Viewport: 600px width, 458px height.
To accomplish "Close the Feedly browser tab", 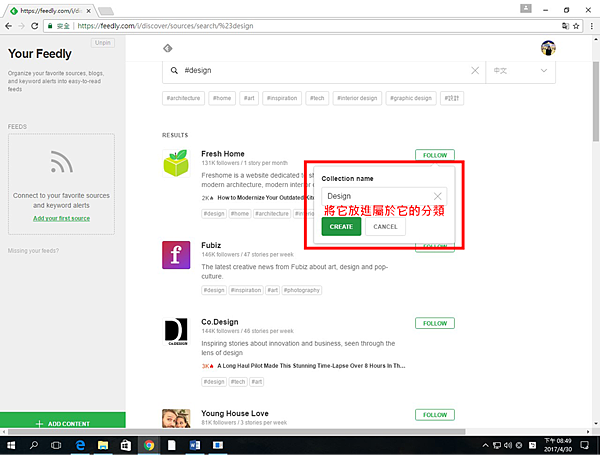I will coord(88,11).
